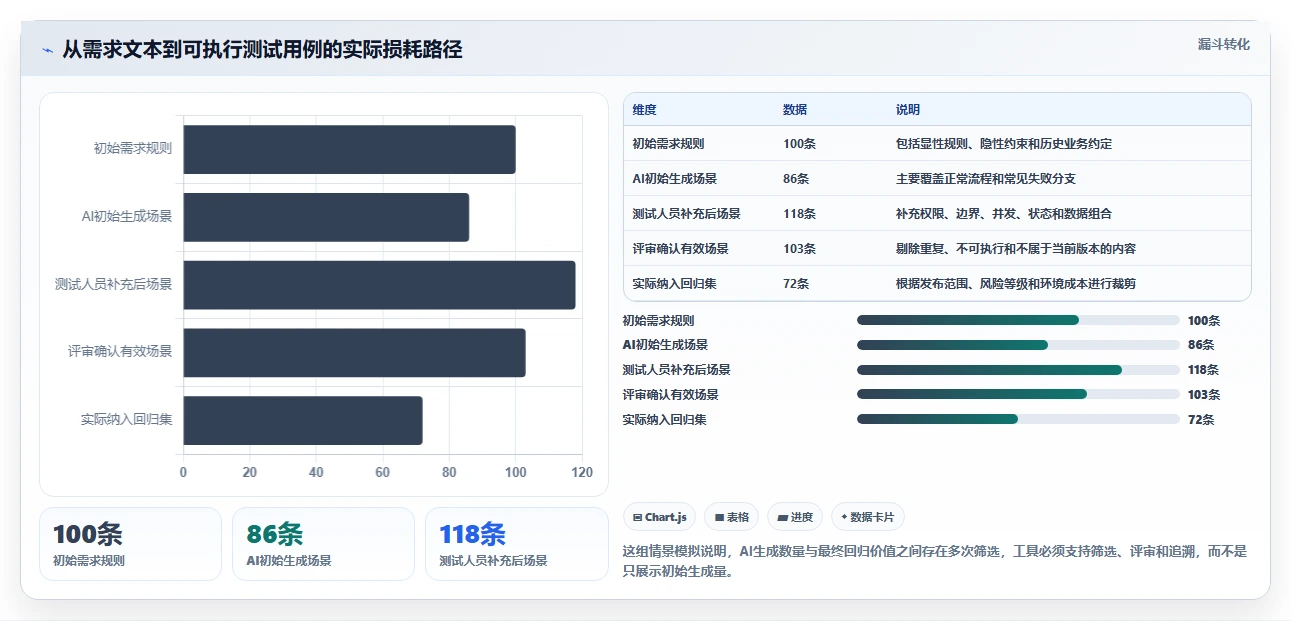Image resolution: width=1291 pixels, height=621 pixels.
Task: Click the 实际纳入回归集 label in the progress list
Action: pos(664,420)
